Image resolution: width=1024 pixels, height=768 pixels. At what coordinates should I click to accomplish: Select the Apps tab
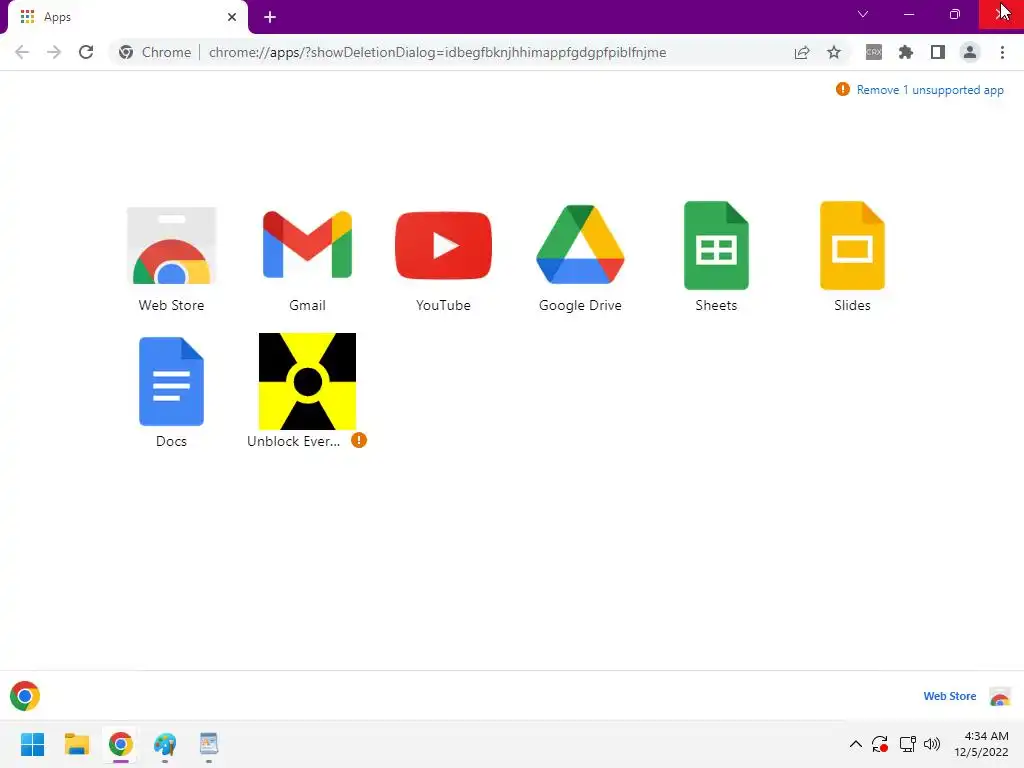[127, 17]
